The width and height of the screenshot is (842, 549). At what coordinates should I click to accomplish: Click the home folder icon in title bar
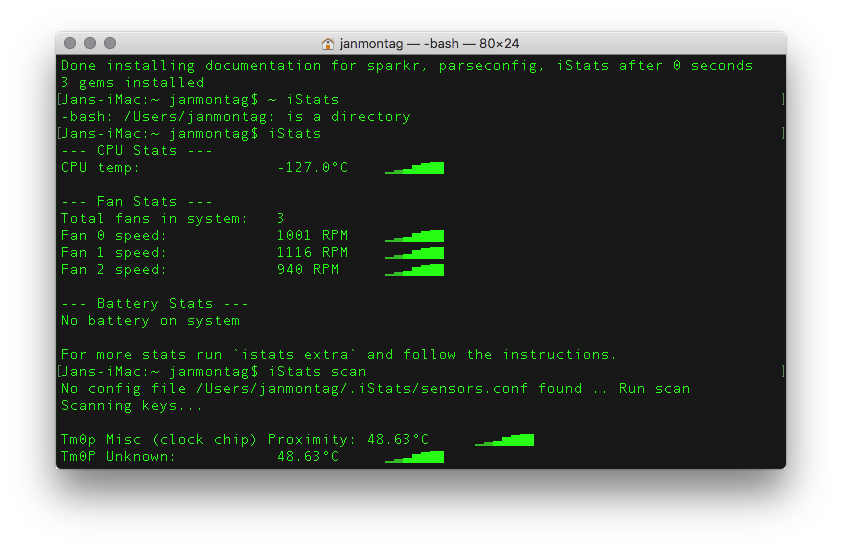pos(328,44)
